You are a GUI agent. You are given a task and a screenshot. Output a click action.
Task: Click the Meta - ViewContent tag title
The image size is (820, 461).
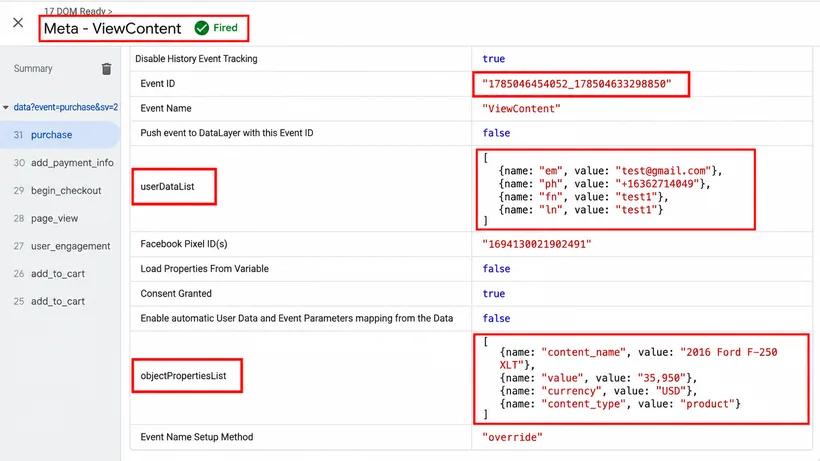click(x=112, y=28)
